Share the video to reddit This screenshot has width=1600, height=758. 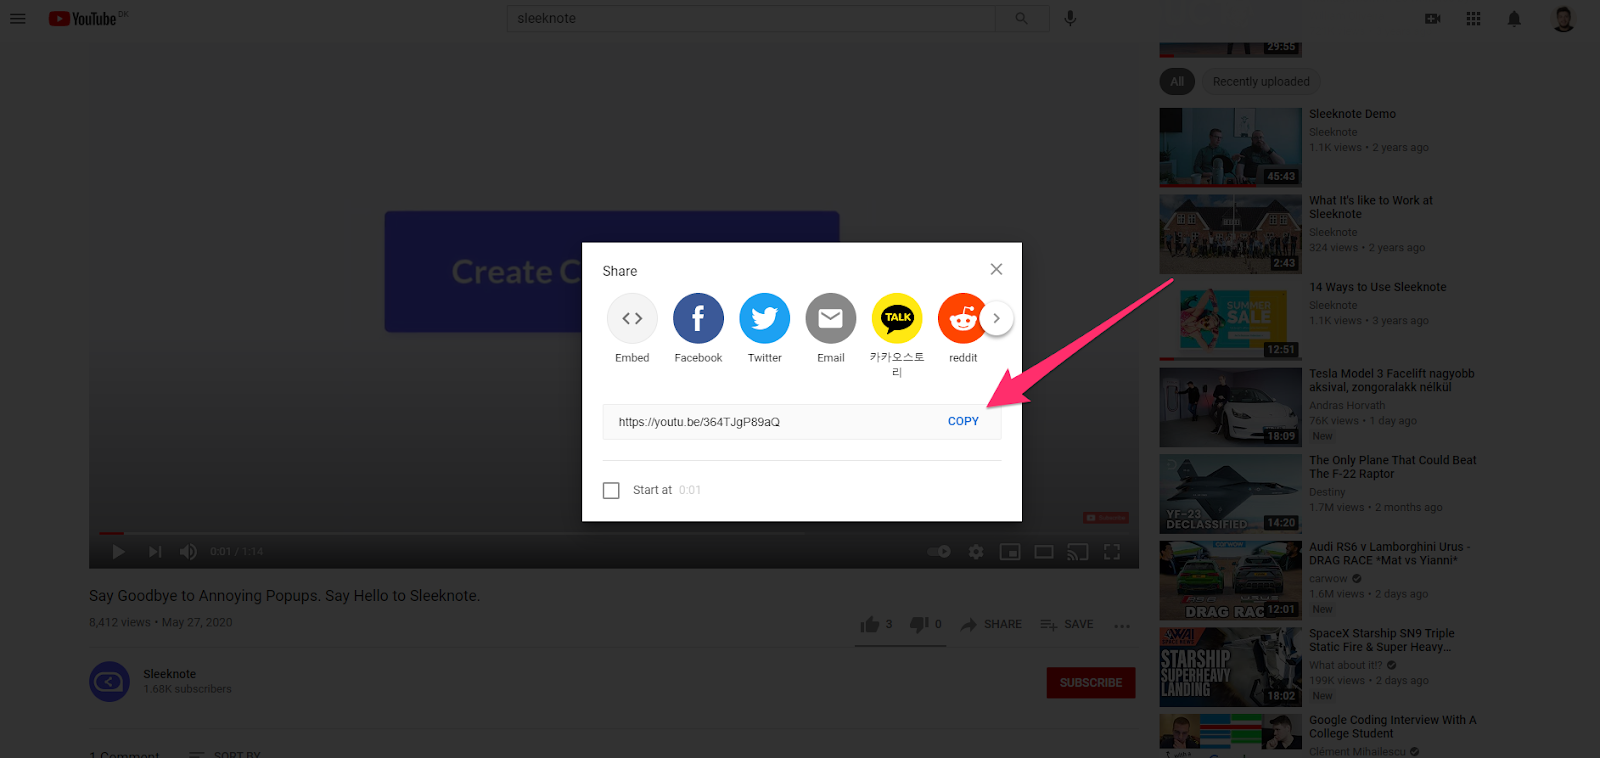963,329
